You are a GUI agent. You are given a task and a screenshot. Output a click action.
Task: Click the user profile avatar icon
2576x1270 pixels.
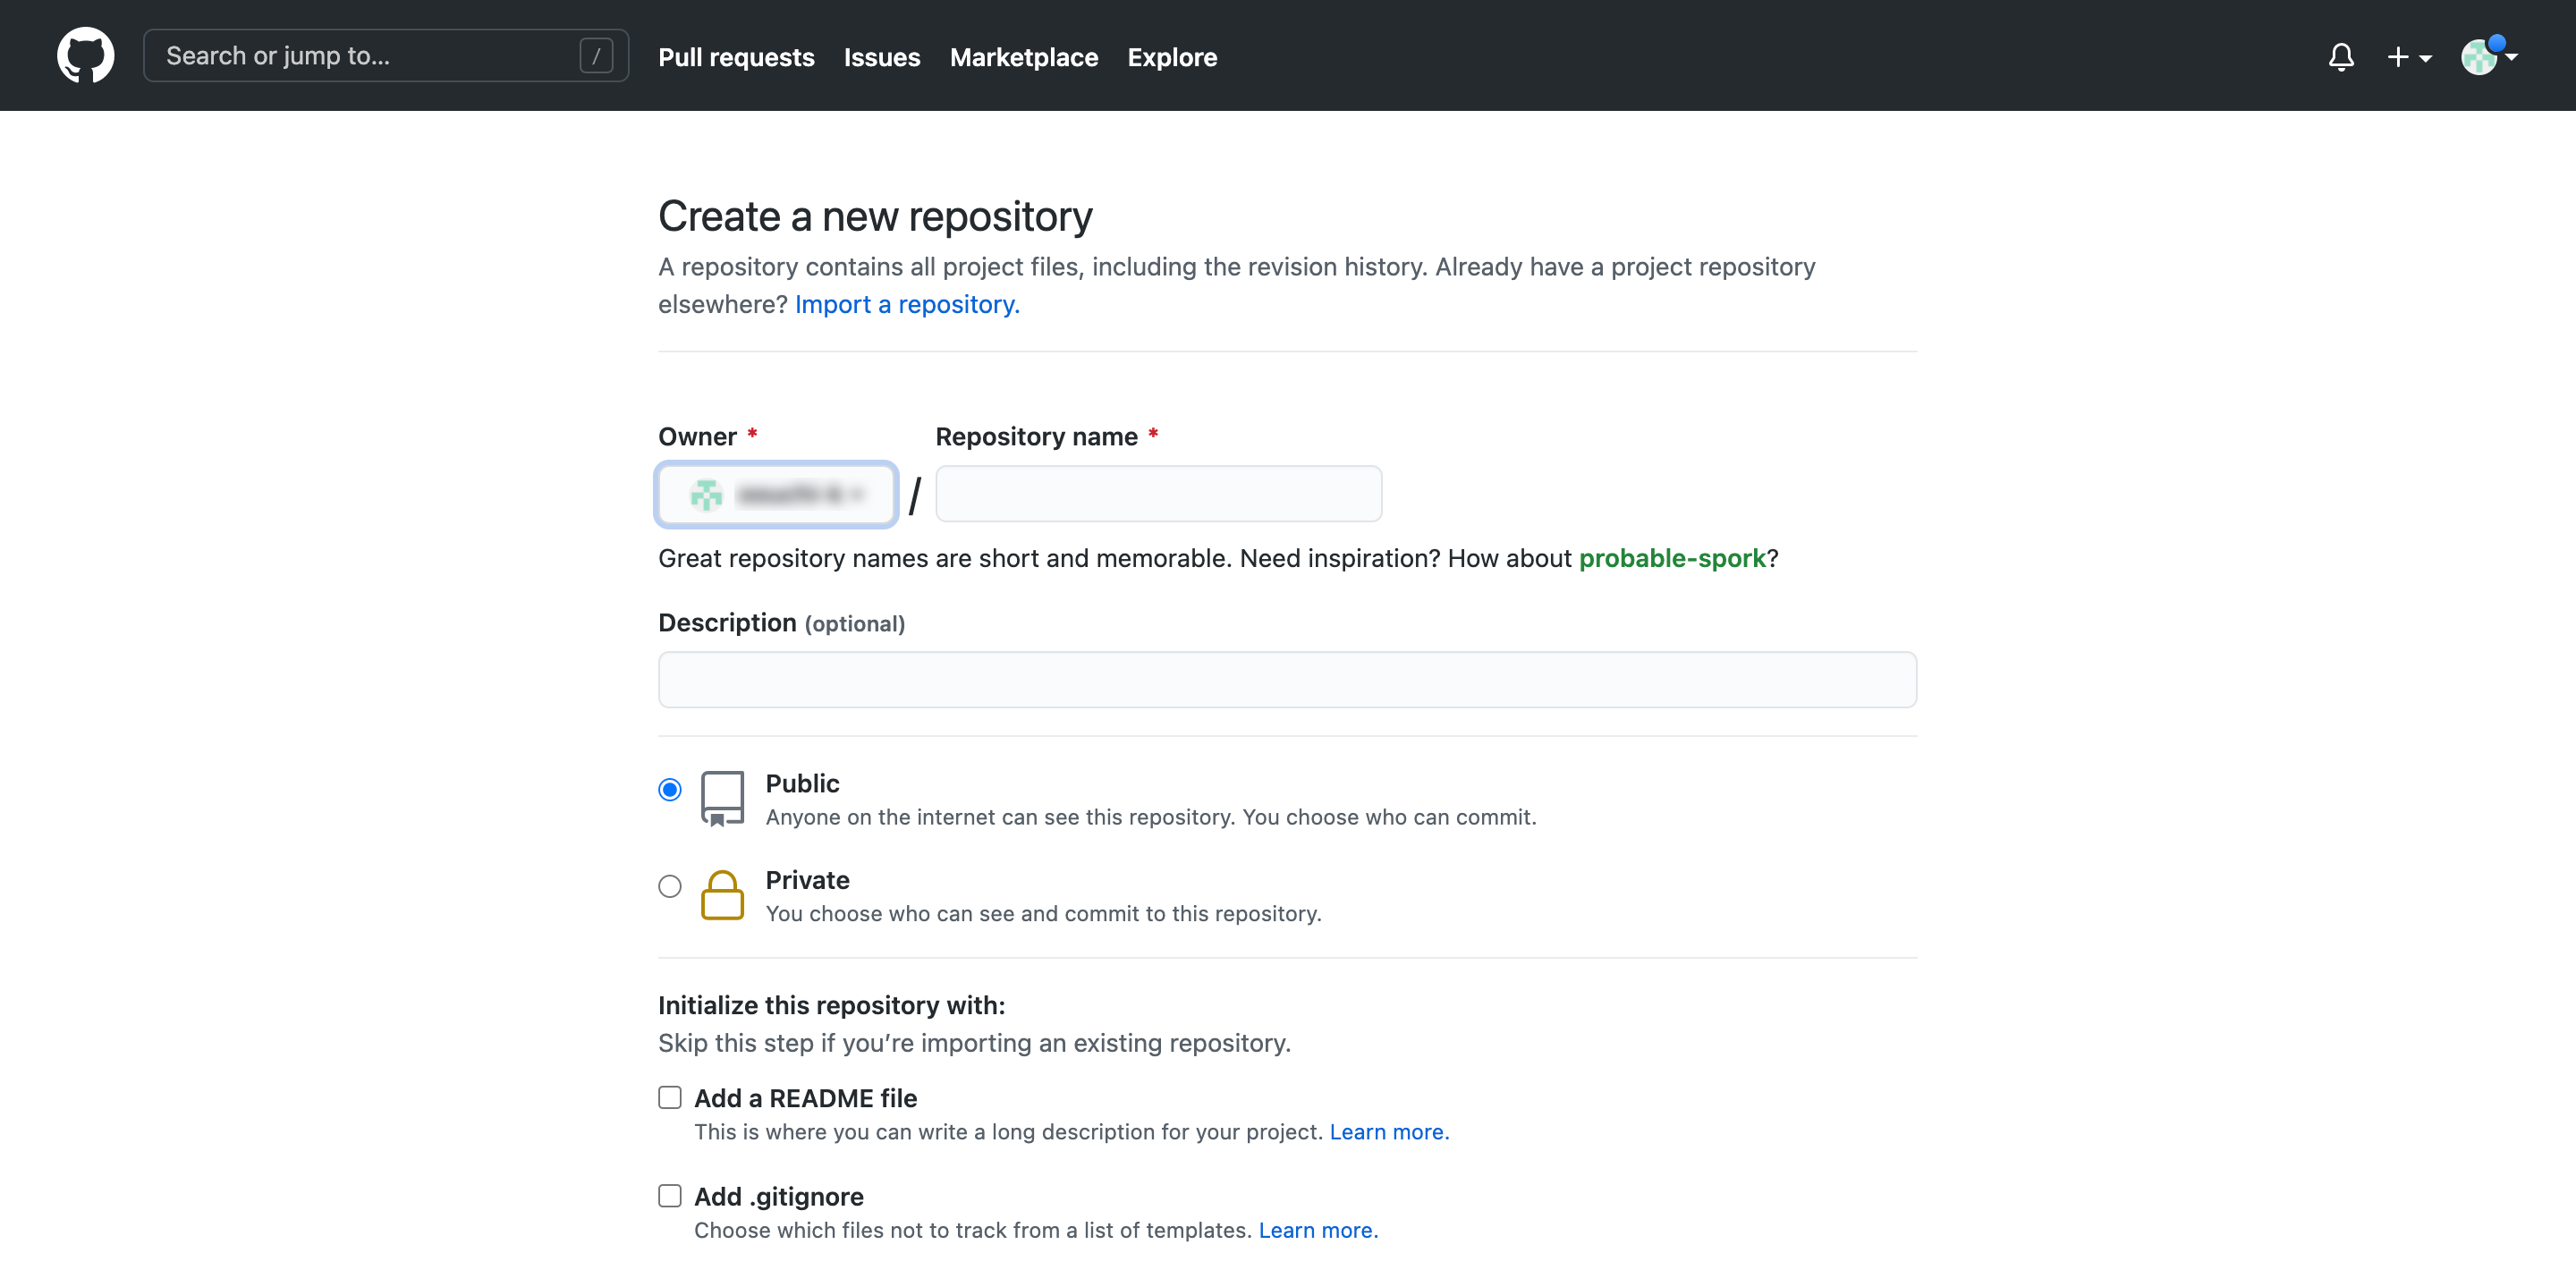click(2480, 55)
